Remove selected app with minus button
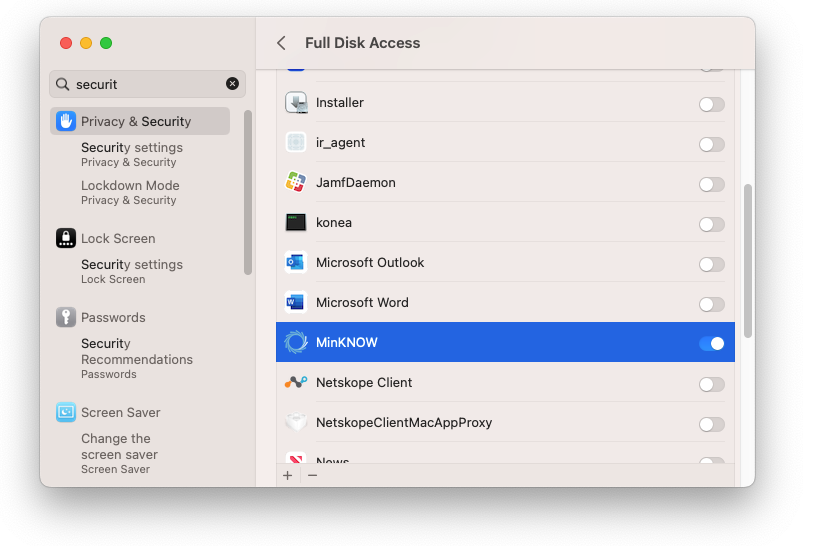The width and height of the screenshot is (821, 546). click(312, 475)
